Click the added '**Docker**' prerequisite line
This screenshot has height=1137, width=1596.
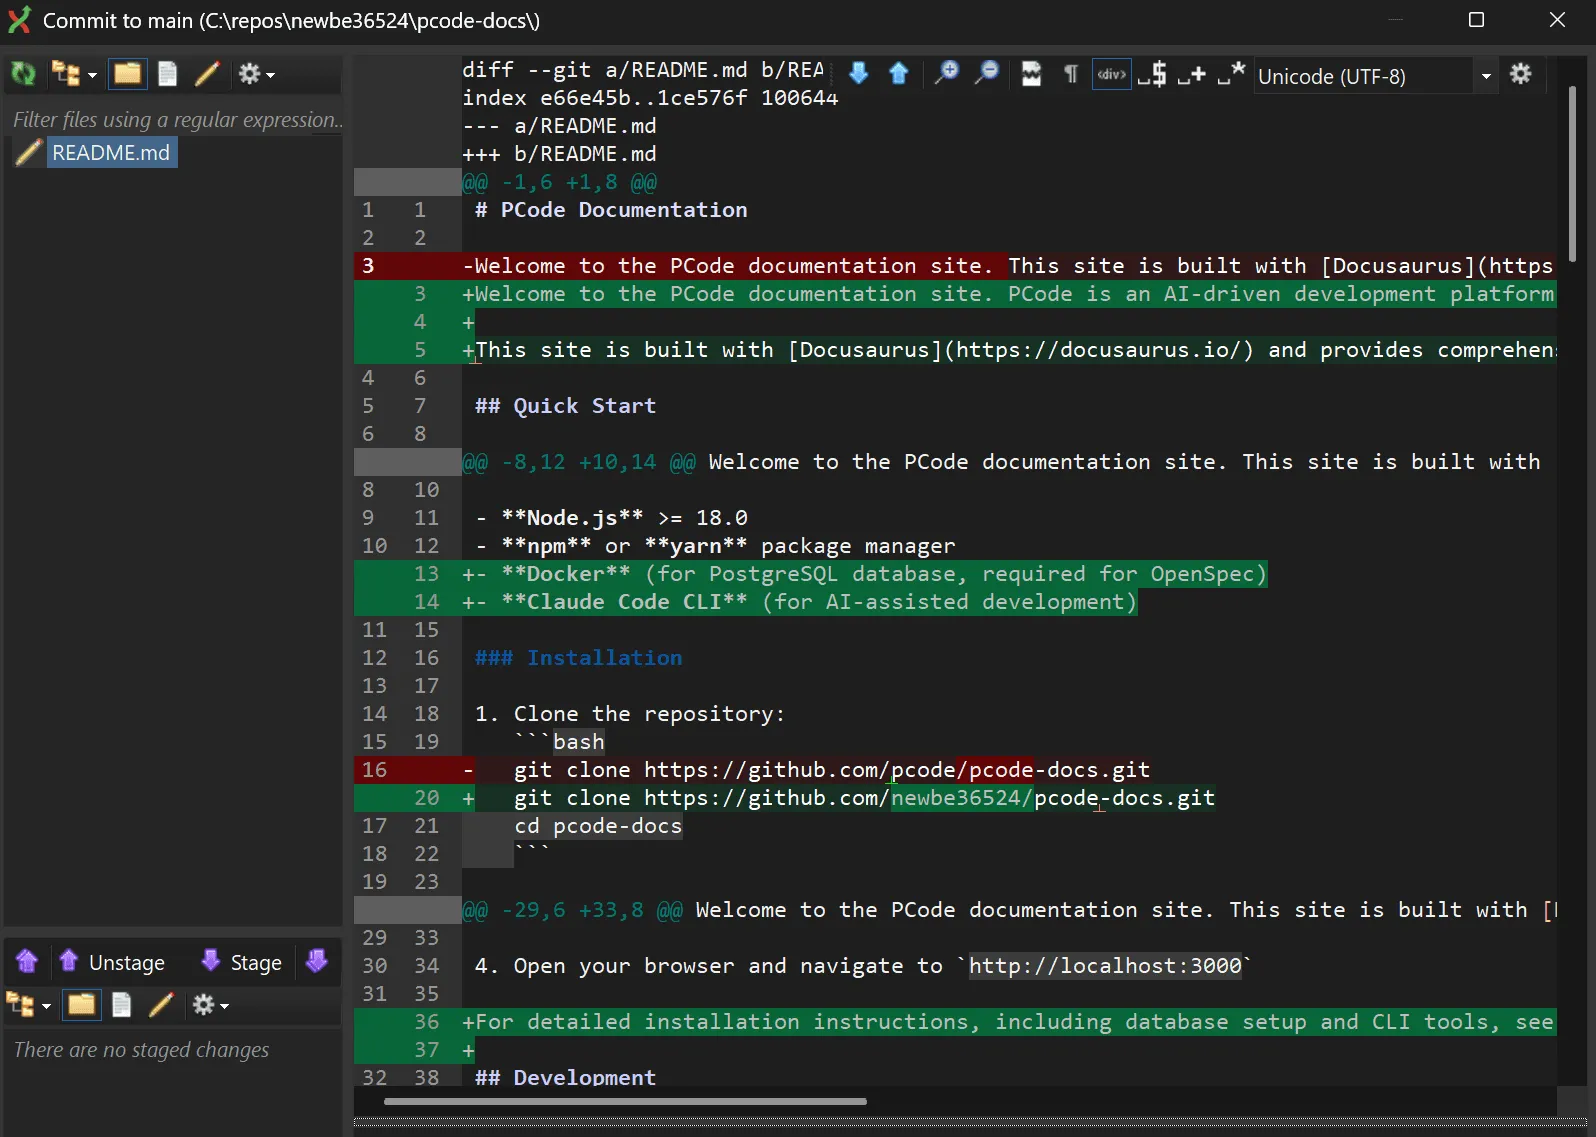pos(865,574)
